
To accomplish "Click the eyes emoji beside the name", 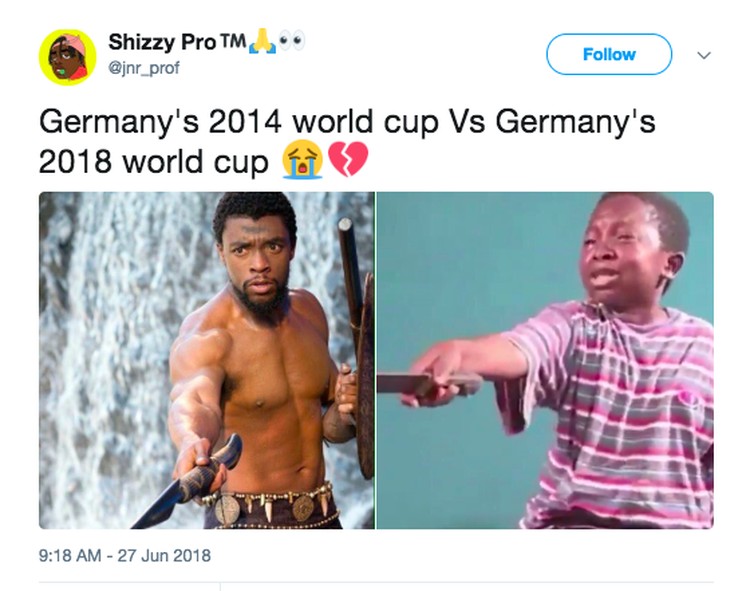I will [291, 41].
